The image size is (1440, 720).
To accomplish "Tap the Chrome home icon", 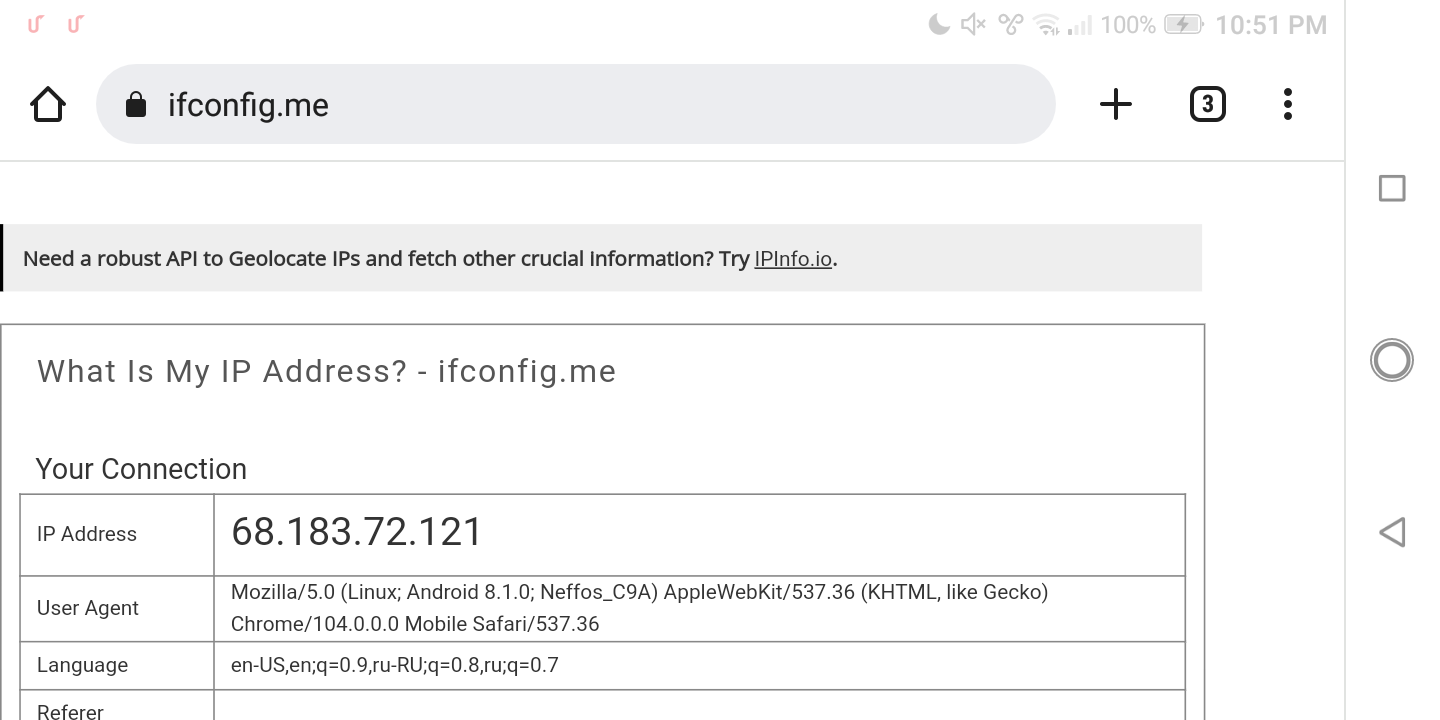I will coord(48,104).
